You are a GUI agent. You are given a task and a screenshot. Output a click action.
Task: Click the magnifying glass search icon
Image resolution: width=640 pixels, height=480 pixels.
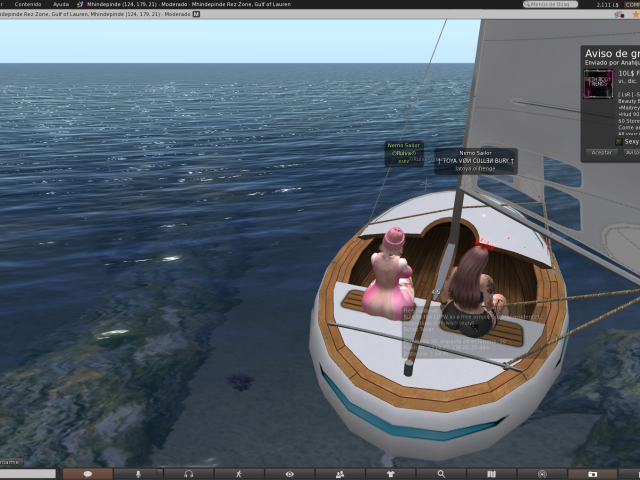(441, 473)
